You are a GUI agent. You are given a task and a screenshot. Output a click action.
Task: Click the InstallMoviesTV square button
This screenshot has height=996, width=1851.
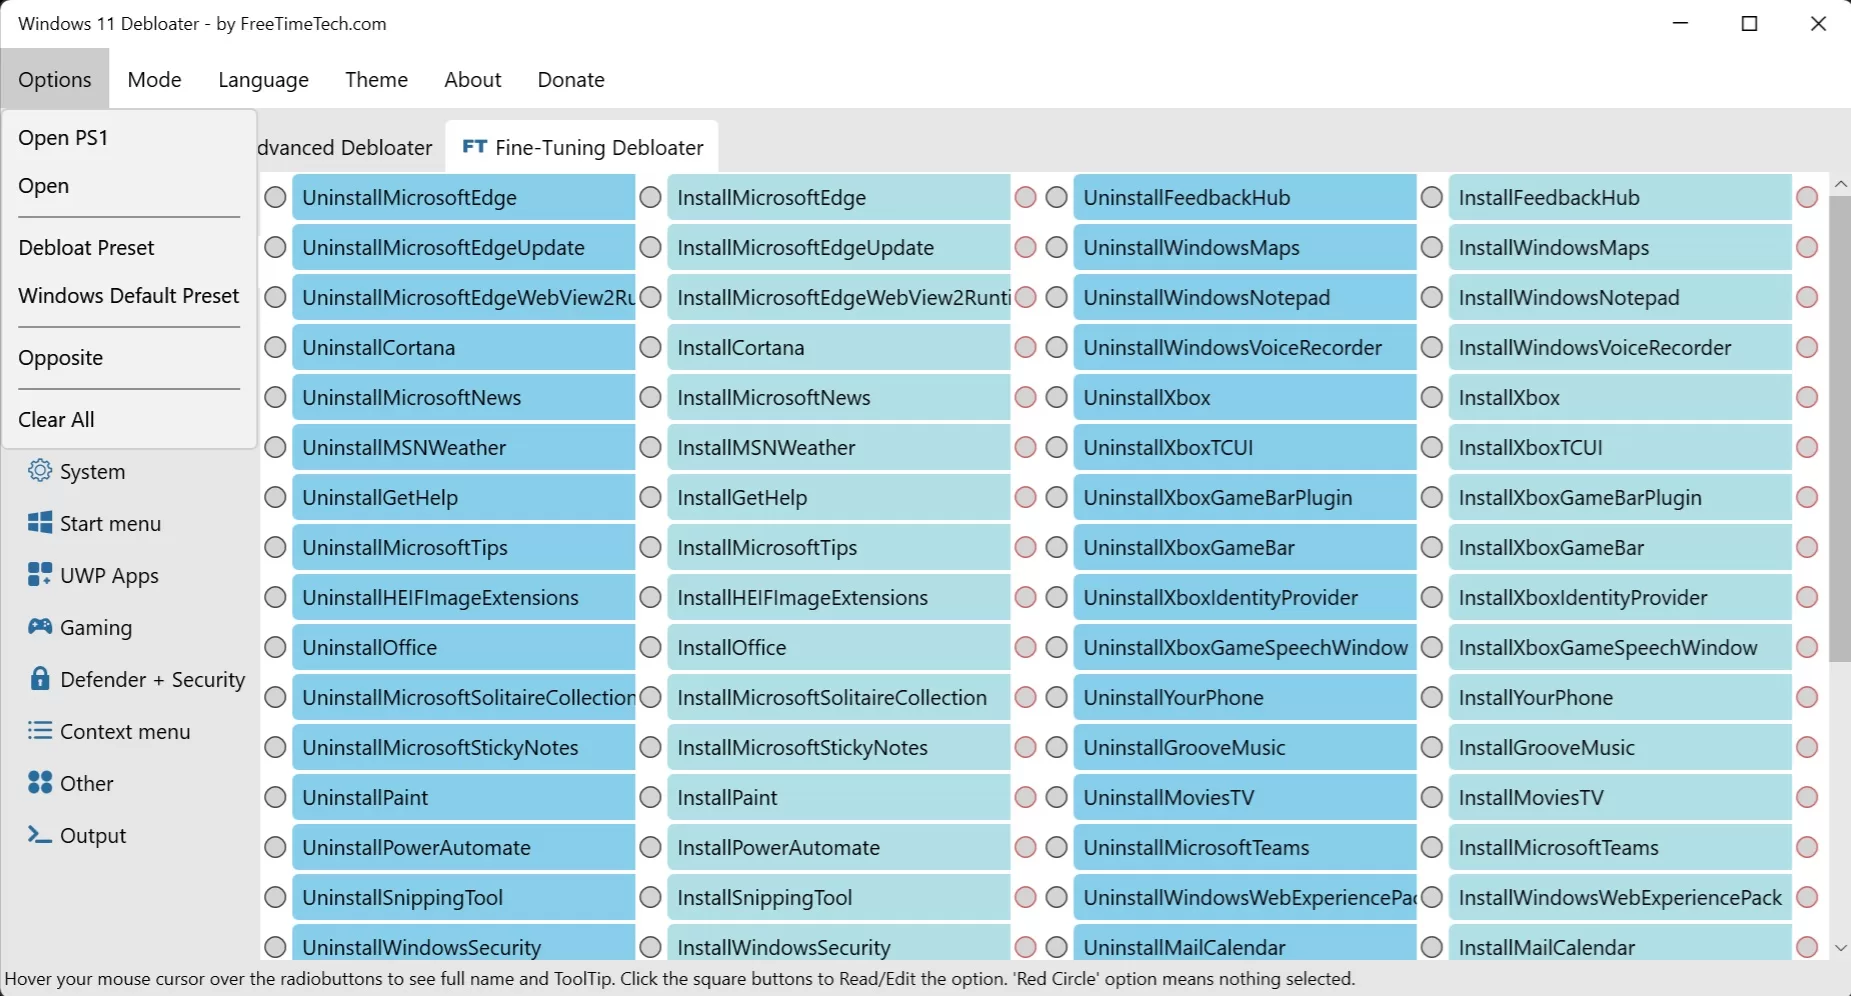1619,797
